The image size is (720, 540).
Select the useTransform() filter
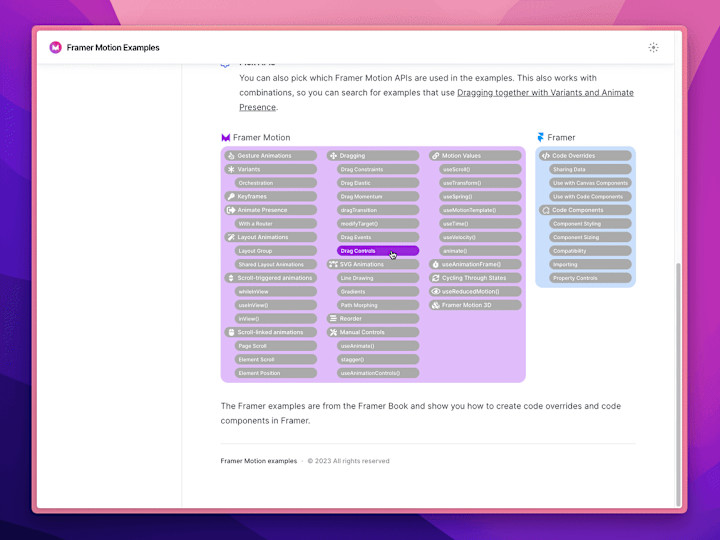point(480,183)
